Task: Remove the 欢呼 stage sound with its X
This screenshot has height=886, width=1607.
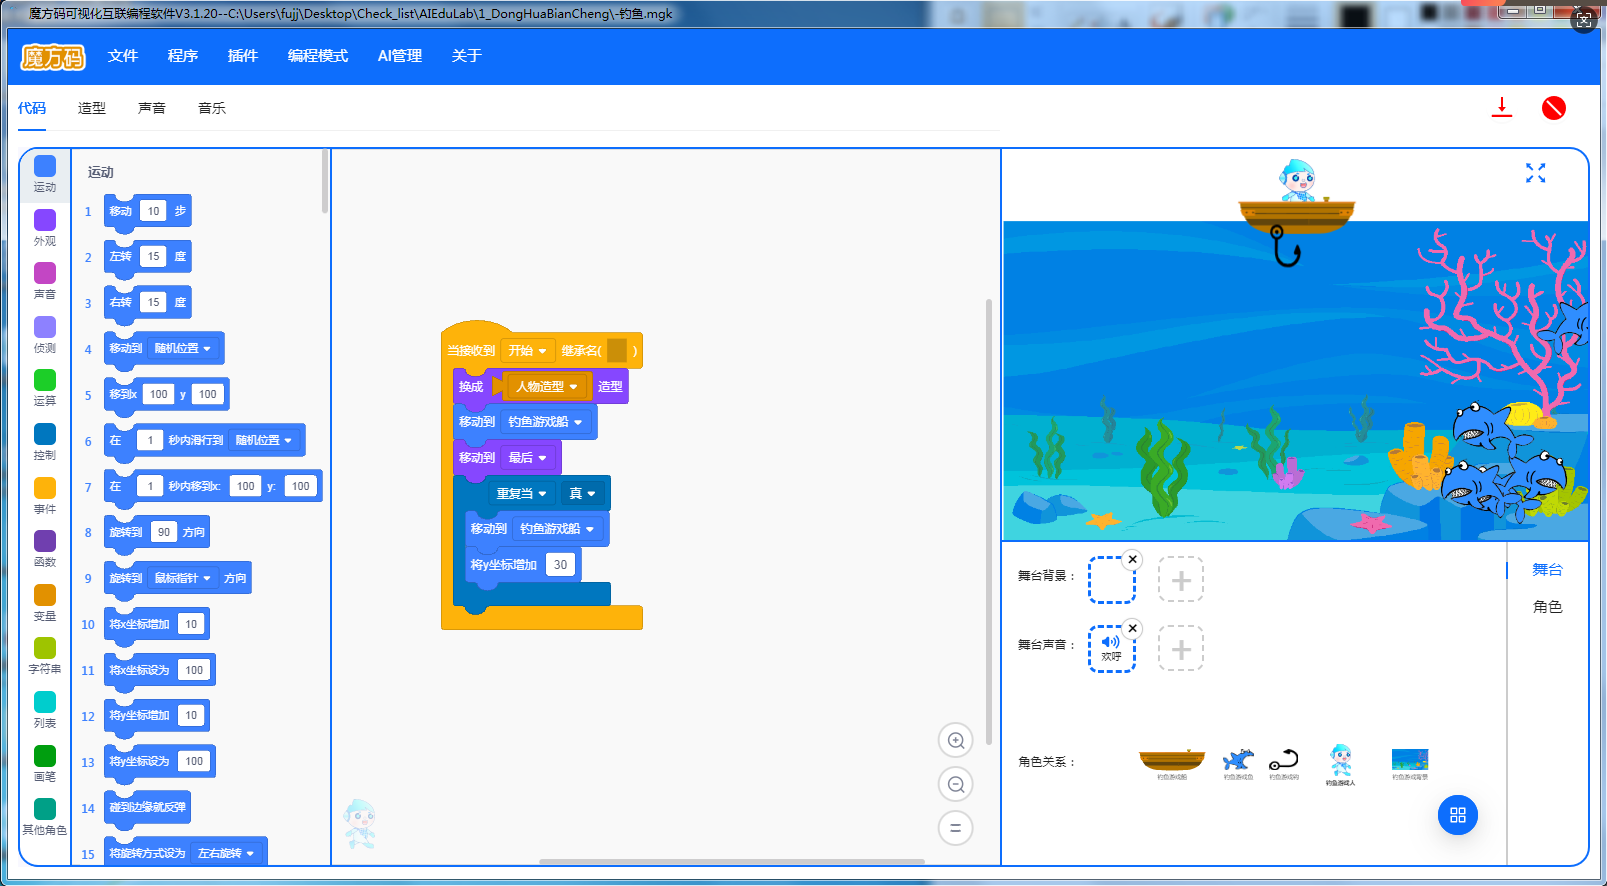Action: click(1132, 629)
